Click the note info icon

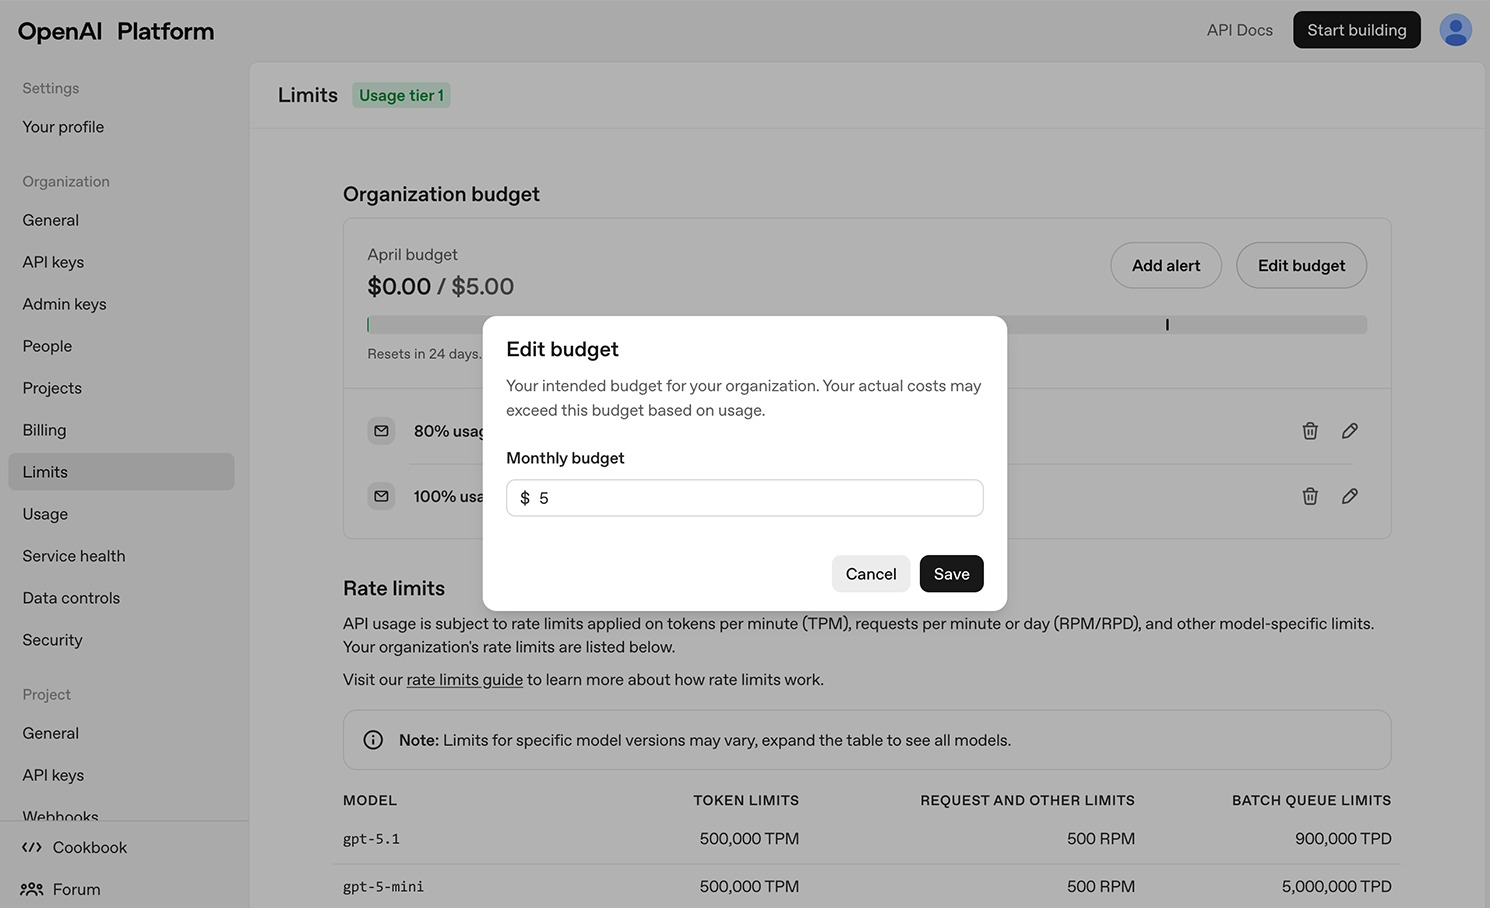373,740
